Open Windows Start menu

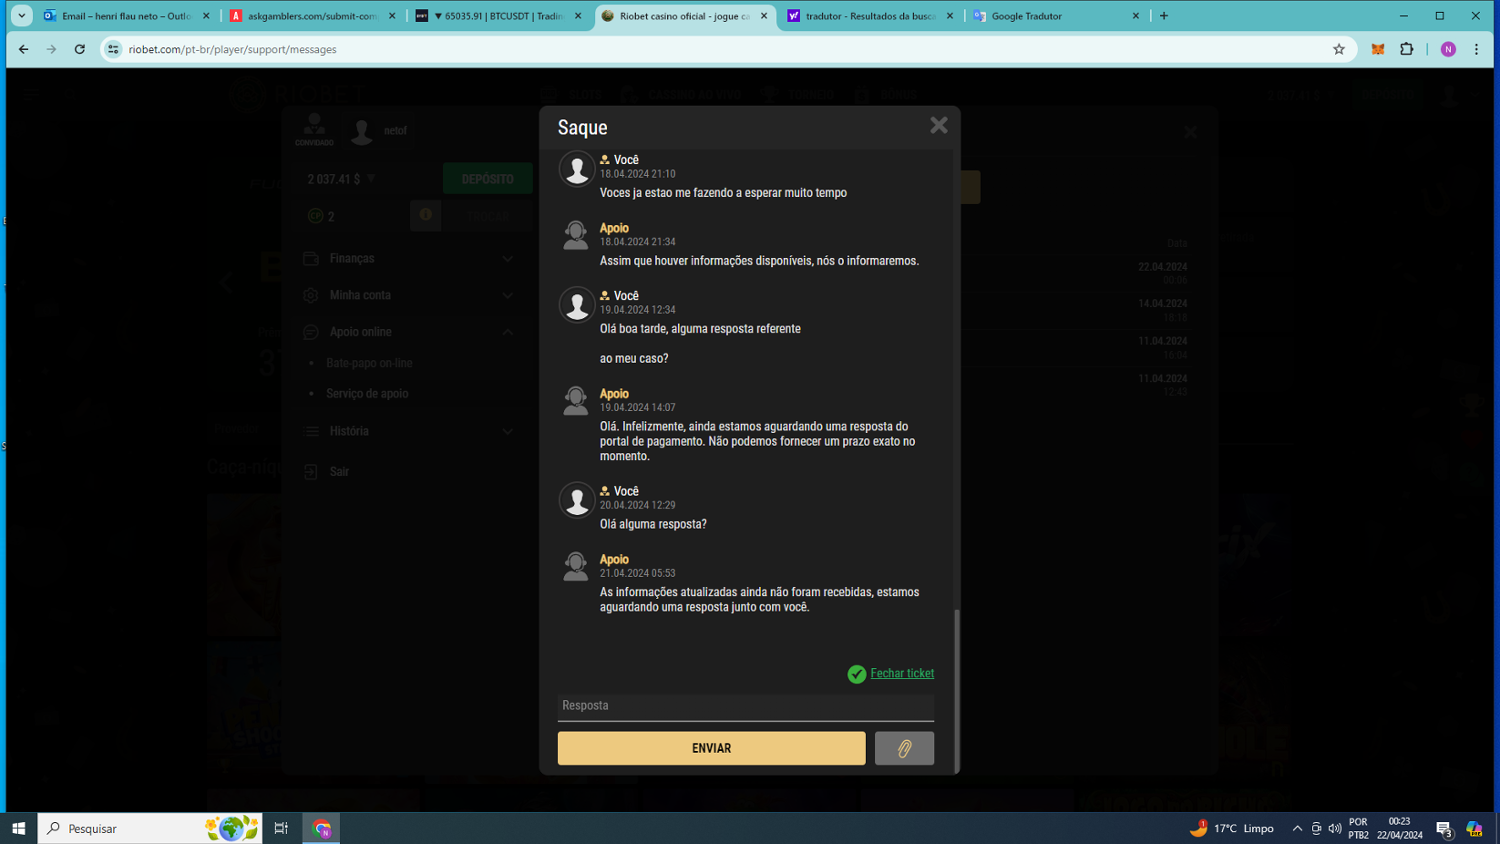click(18, 828)
